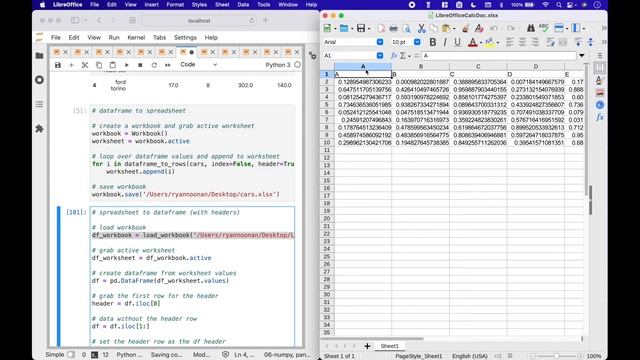Click the Sum sigma icon
Image resolution: width=640 pixels, height=360 pixels.
(403, 56)
